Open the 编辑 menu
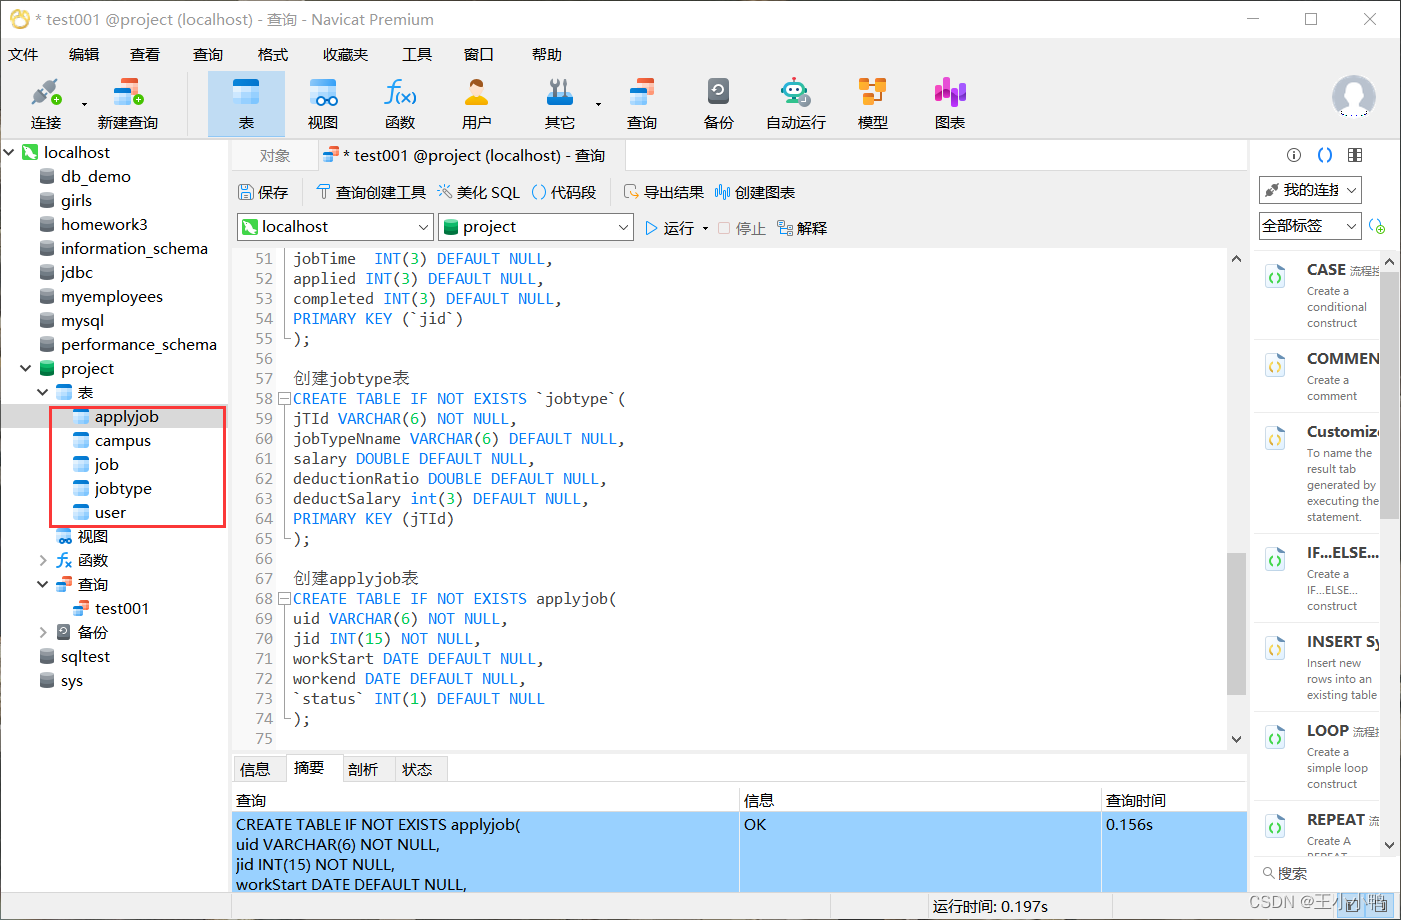 click(84, 55)
